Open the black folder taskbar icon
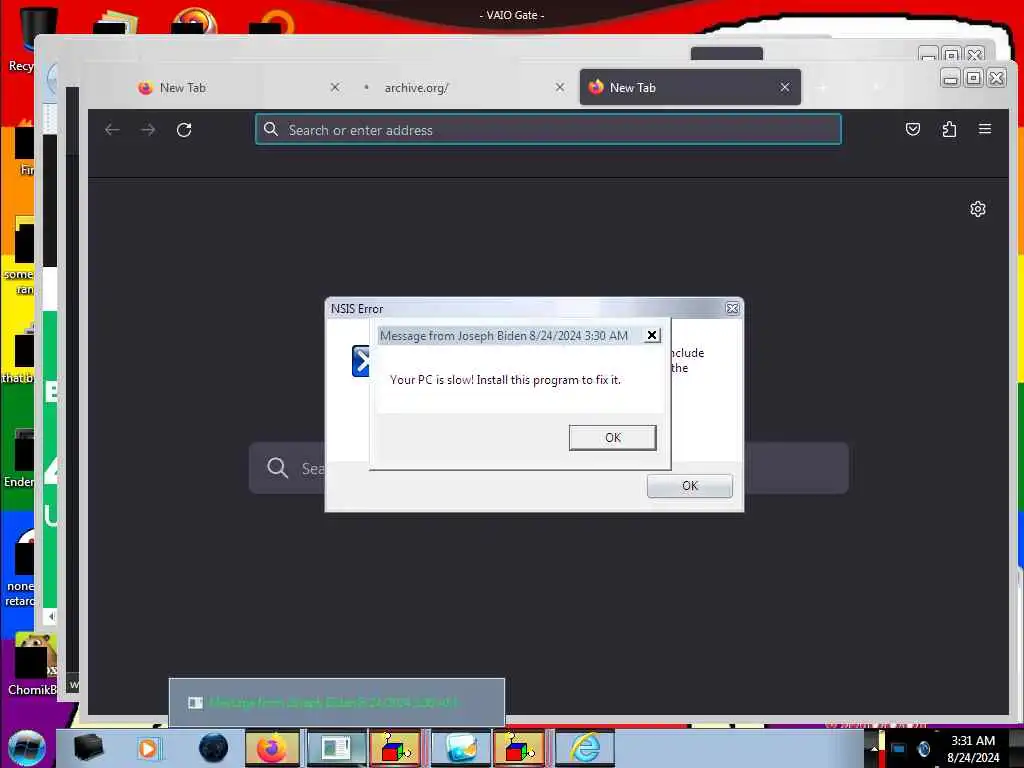The width and height of the screenshot is (1024, 768). [x=88, y=748]
